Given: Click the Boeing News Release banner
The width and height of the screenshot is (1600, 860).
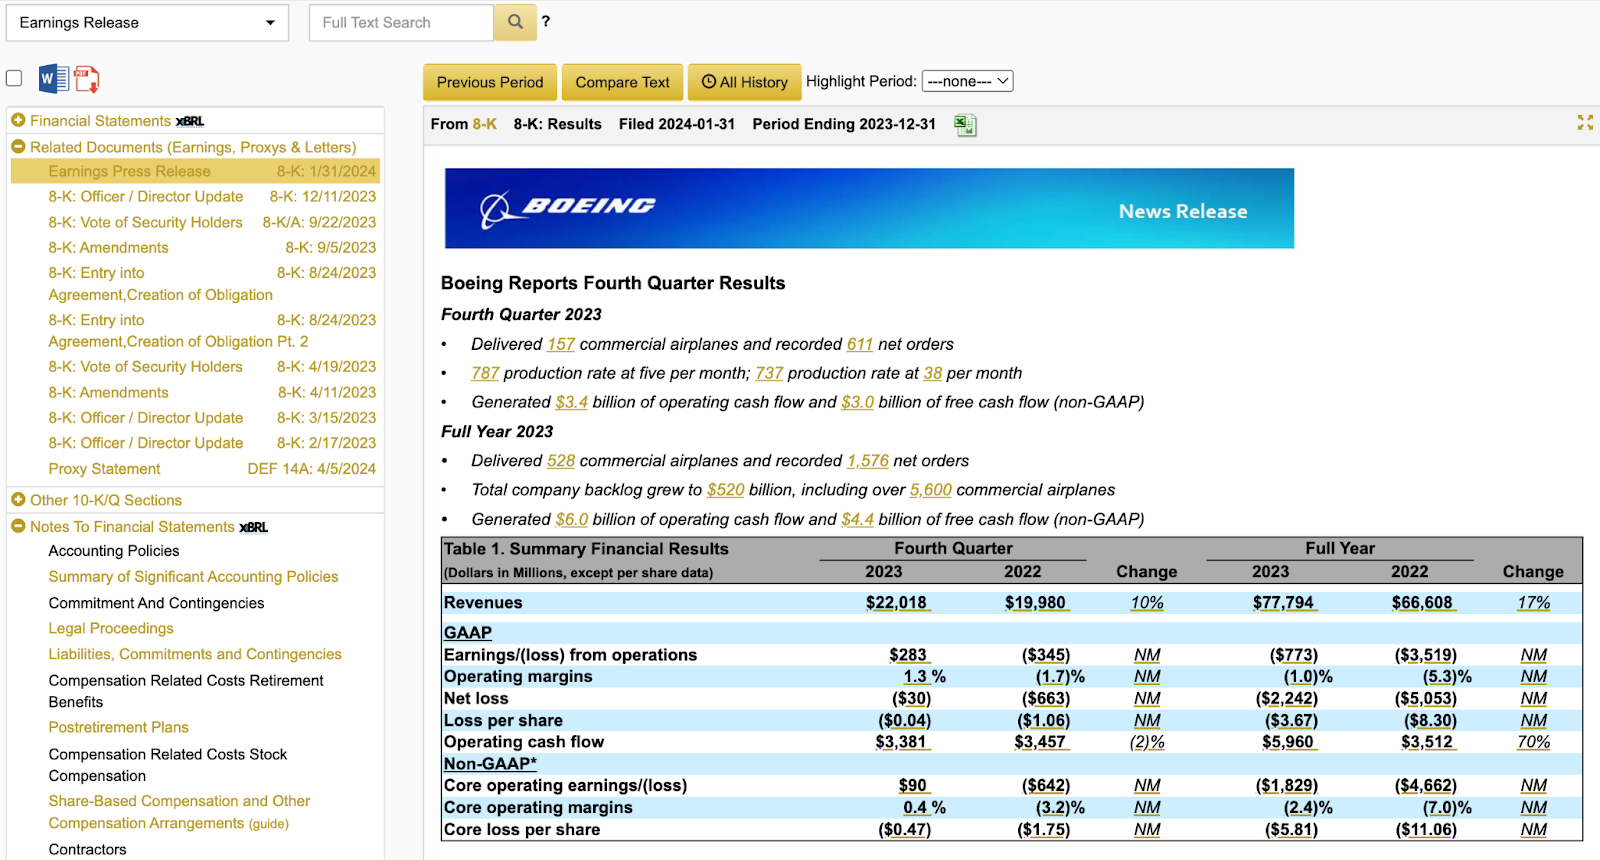Looking at the screenshot, I should pos(869,208).
